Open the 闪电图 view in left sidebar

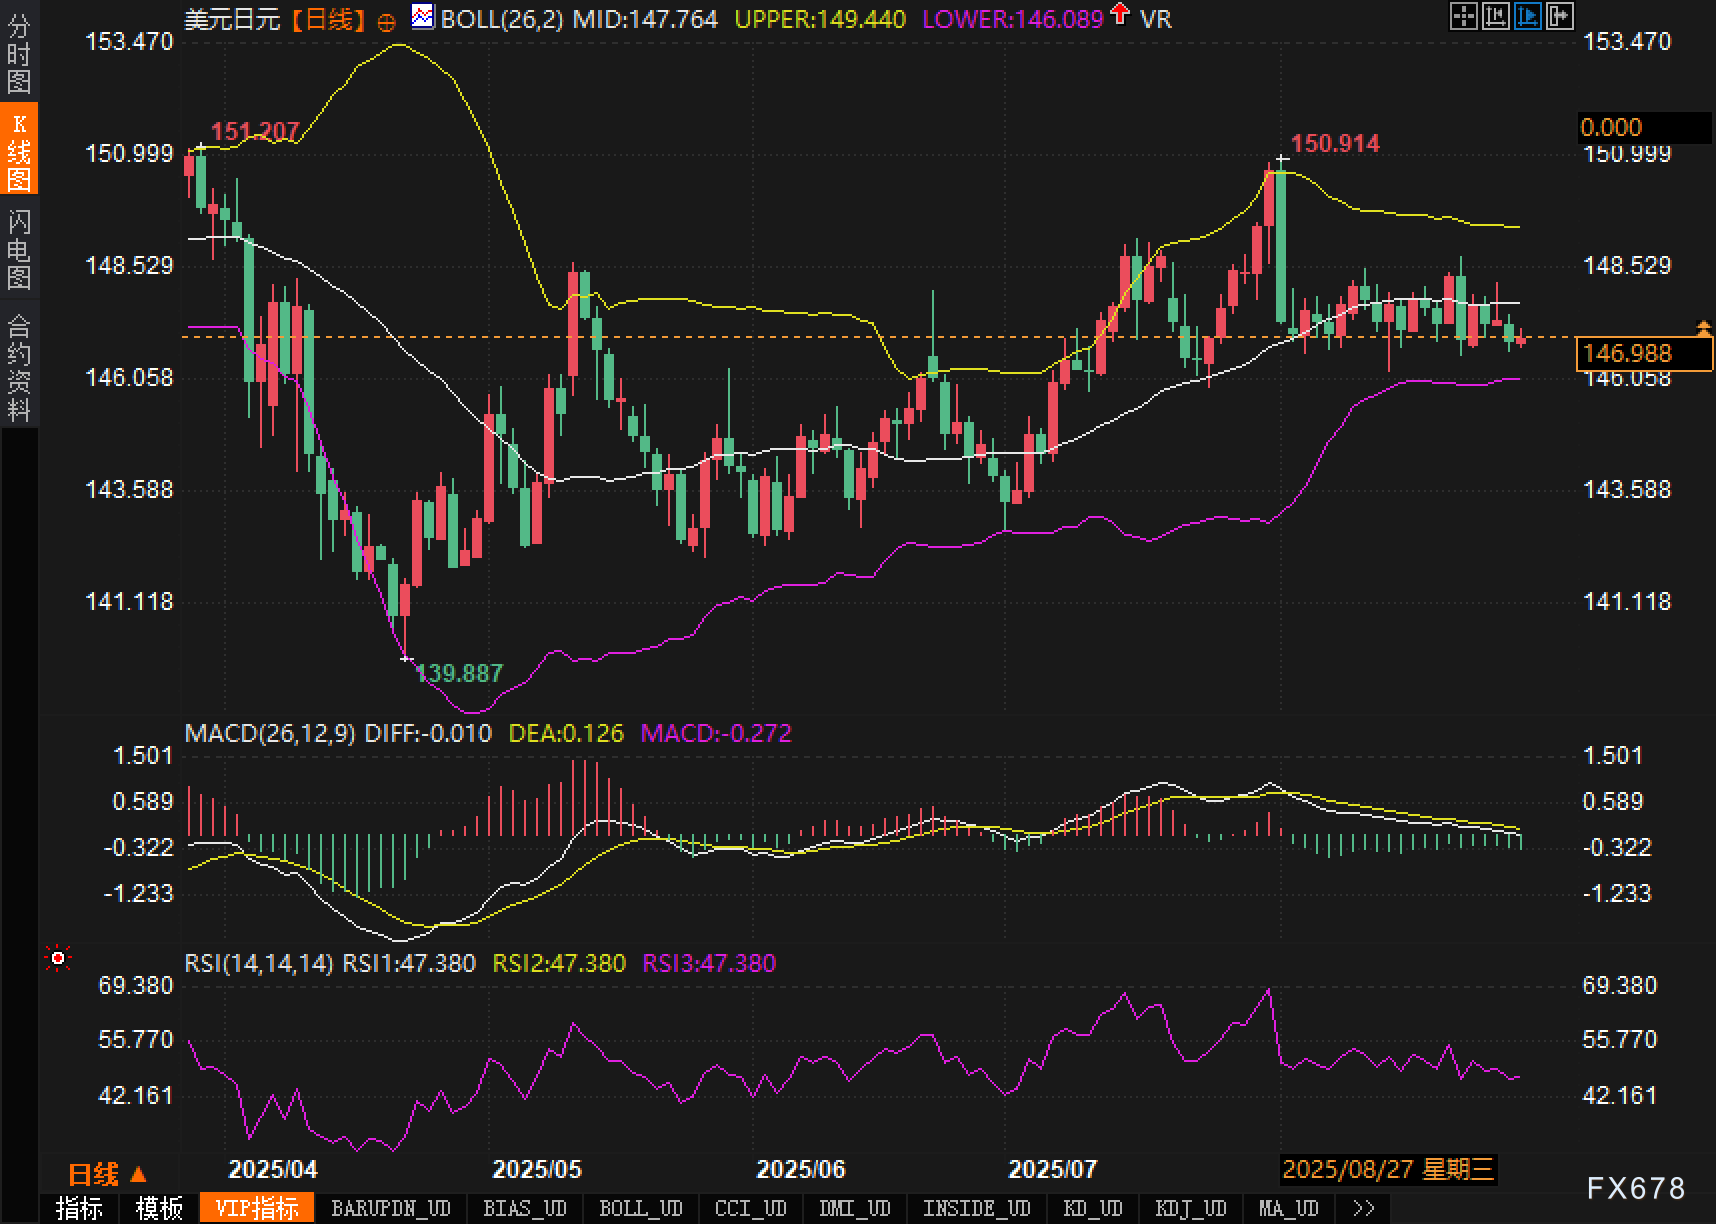(x=19, y=249)
